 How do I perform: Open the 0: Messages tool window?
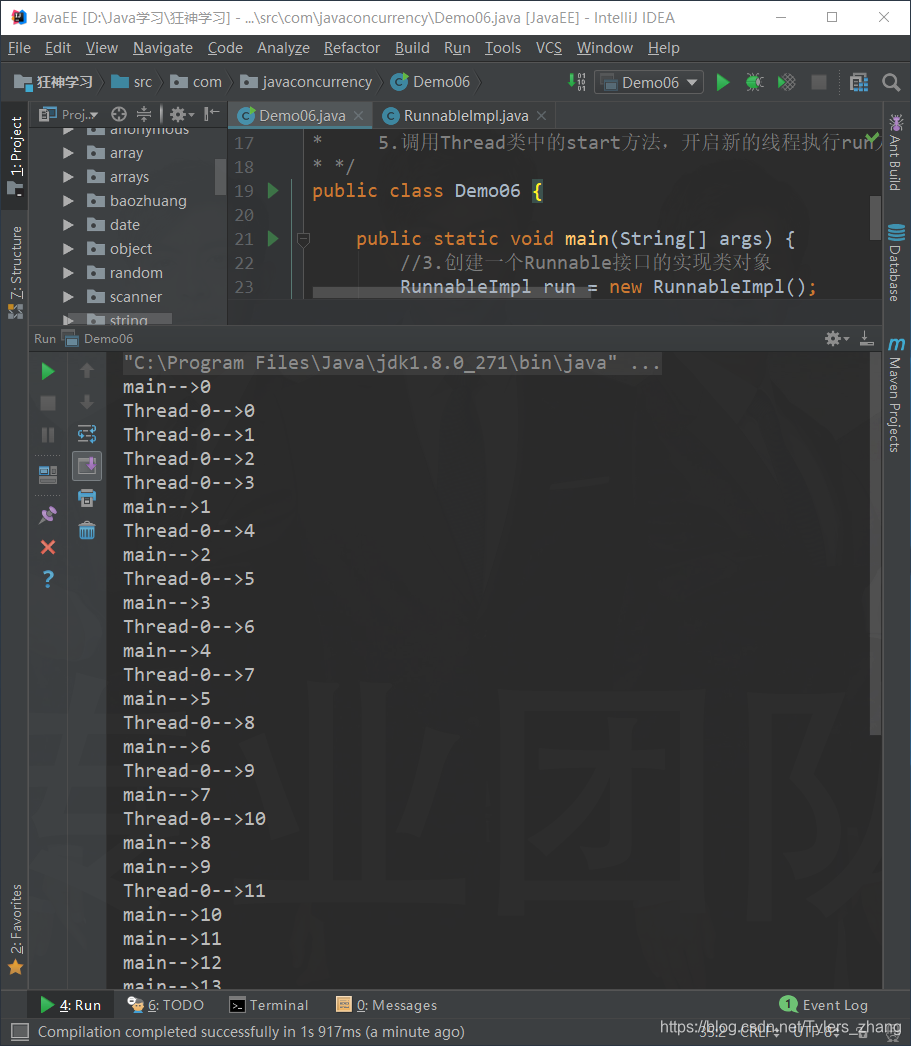tap(387, 1005)
